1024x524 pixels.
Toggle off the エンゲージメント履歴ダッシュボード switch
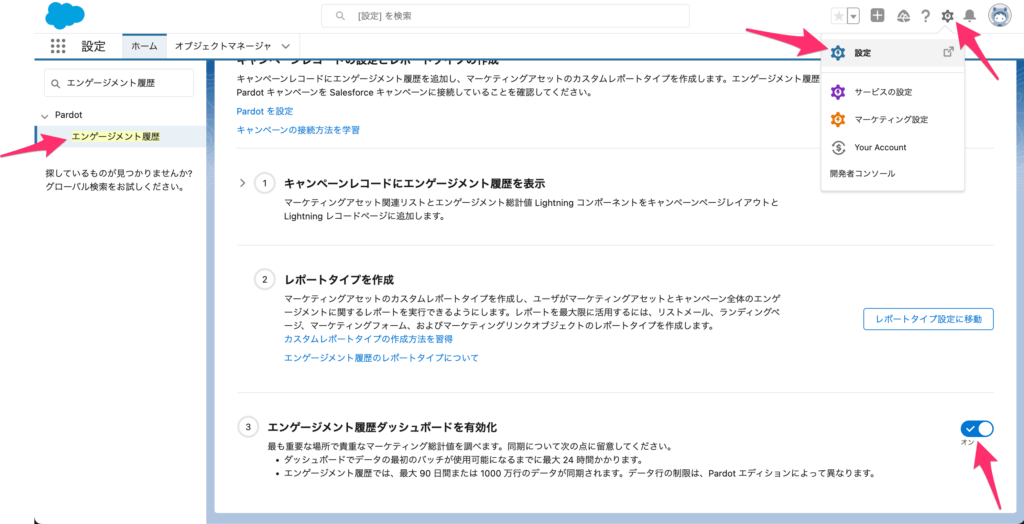(978, 428)
